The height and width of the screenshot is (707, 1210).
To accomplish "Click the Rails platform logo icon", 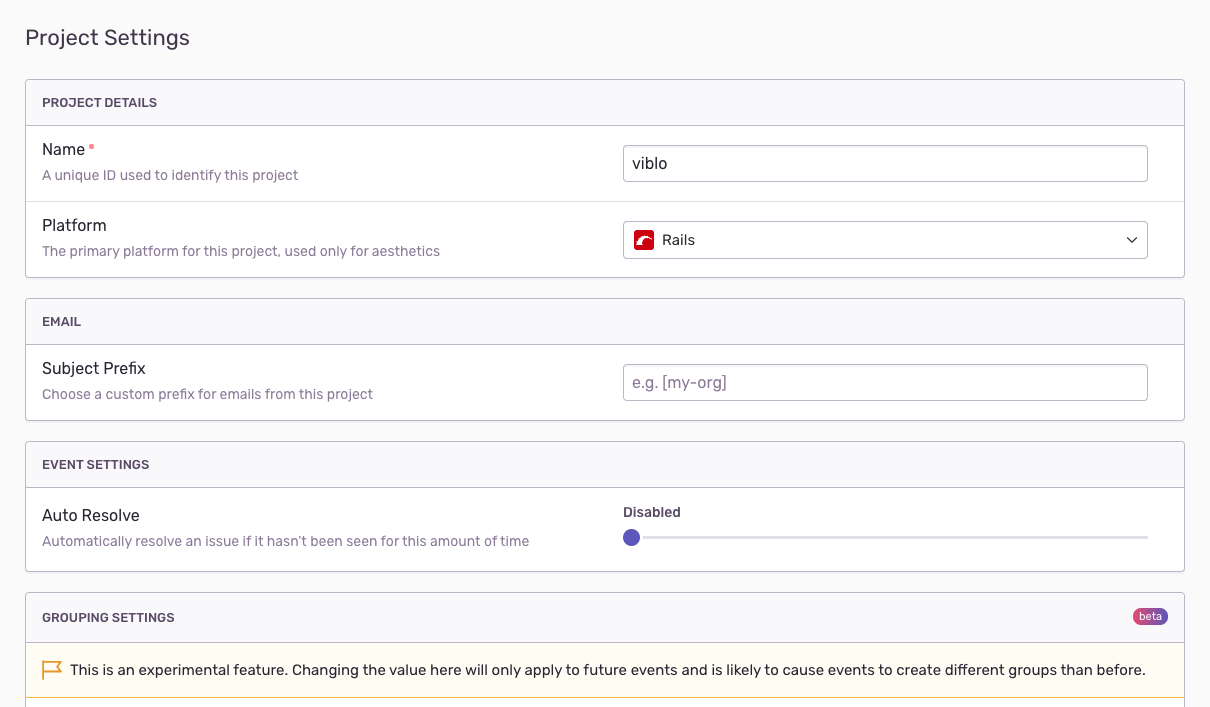I will (644, 240).
